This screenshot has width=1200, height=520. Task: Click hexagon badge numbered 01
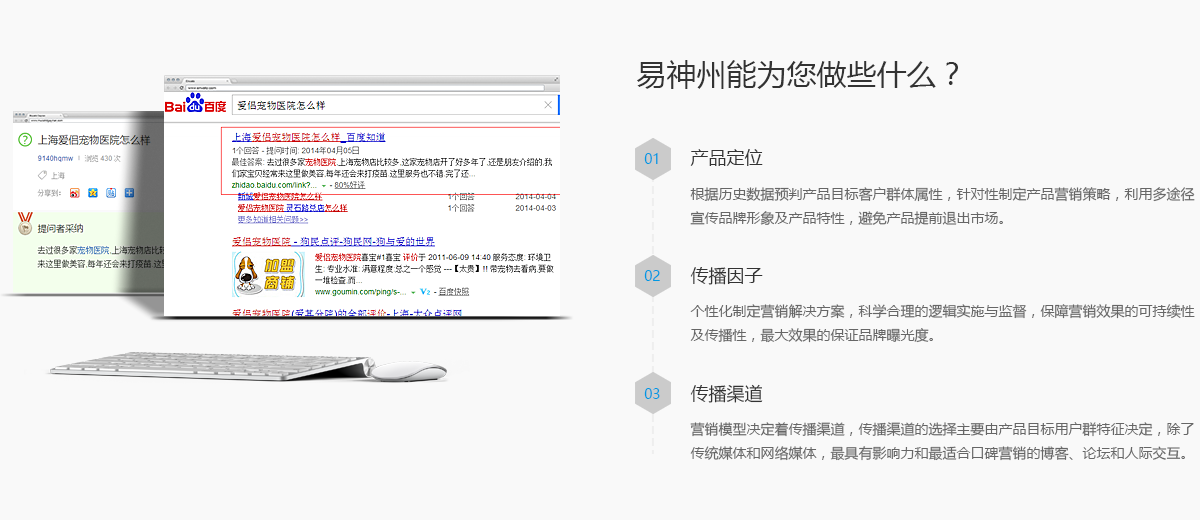(x=652, y=158)
